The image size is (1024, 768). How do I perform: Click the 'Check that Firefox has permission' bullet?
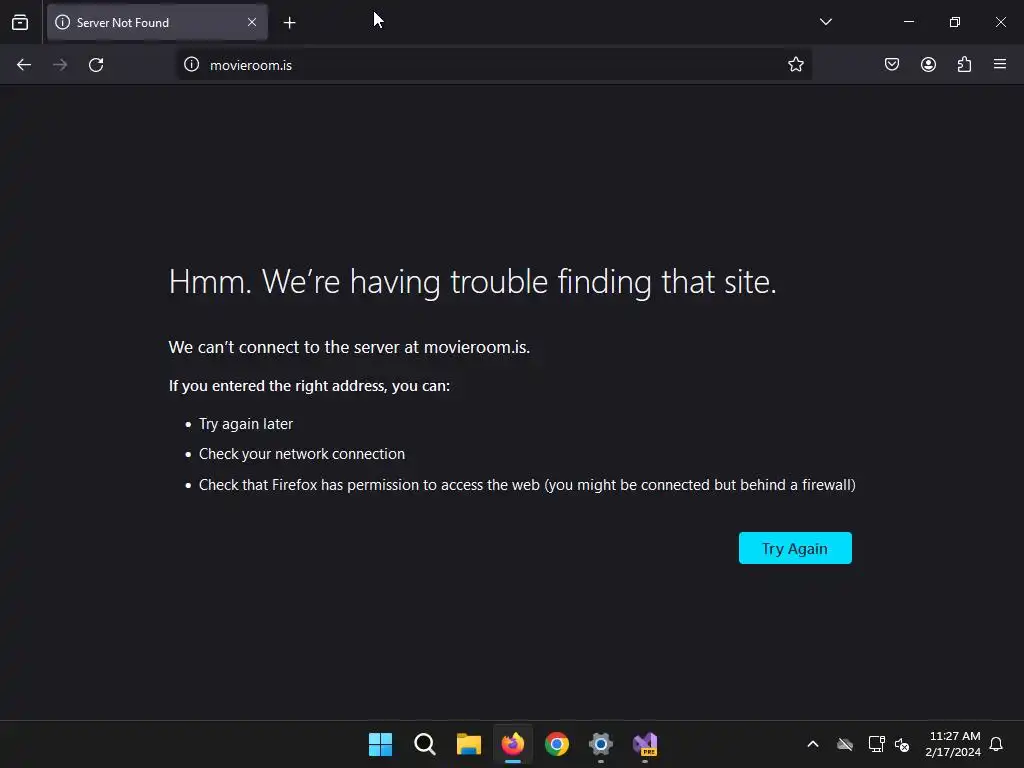point(527,485)
